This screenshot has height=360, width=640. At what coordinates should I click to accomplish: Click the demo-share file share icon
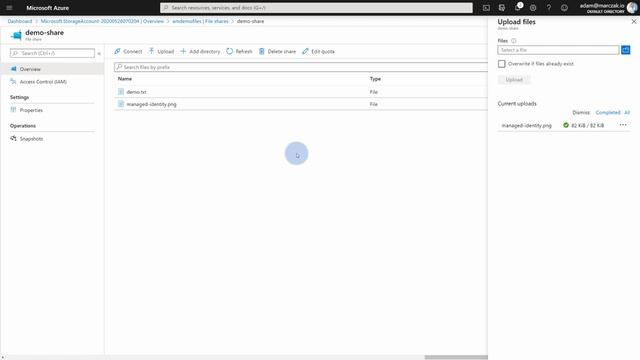16,36
